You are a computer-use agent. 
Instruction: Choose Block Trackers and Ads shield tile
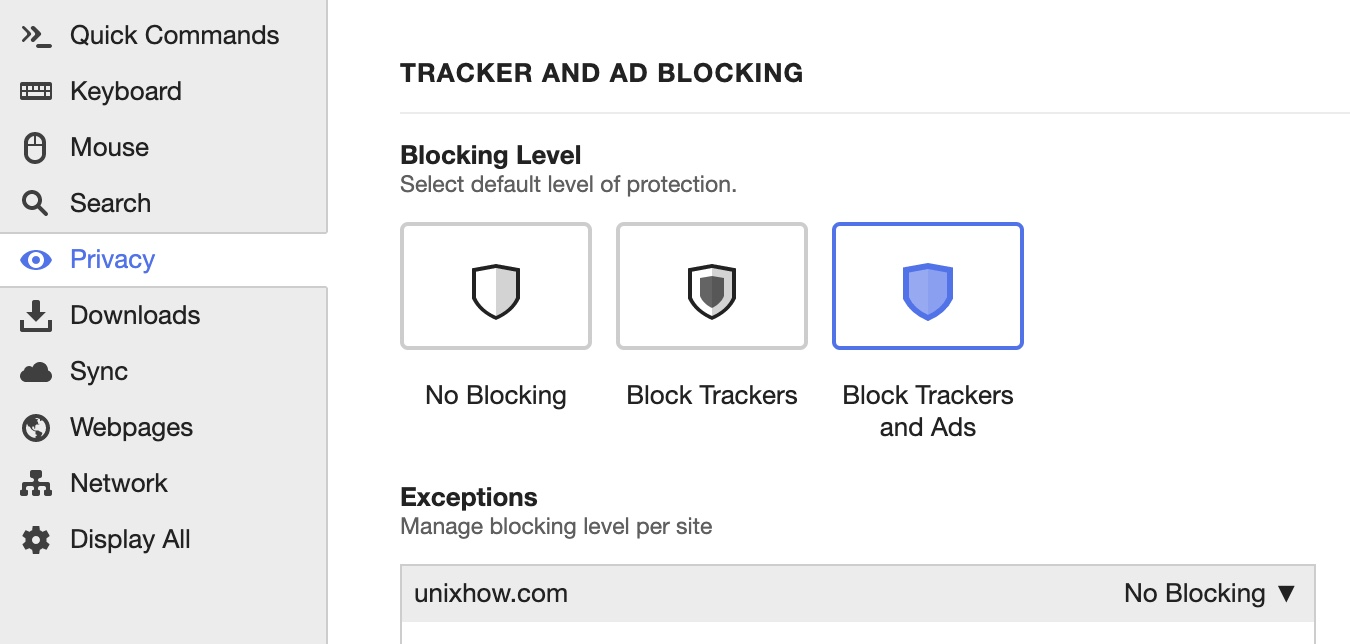coord(928,286)
